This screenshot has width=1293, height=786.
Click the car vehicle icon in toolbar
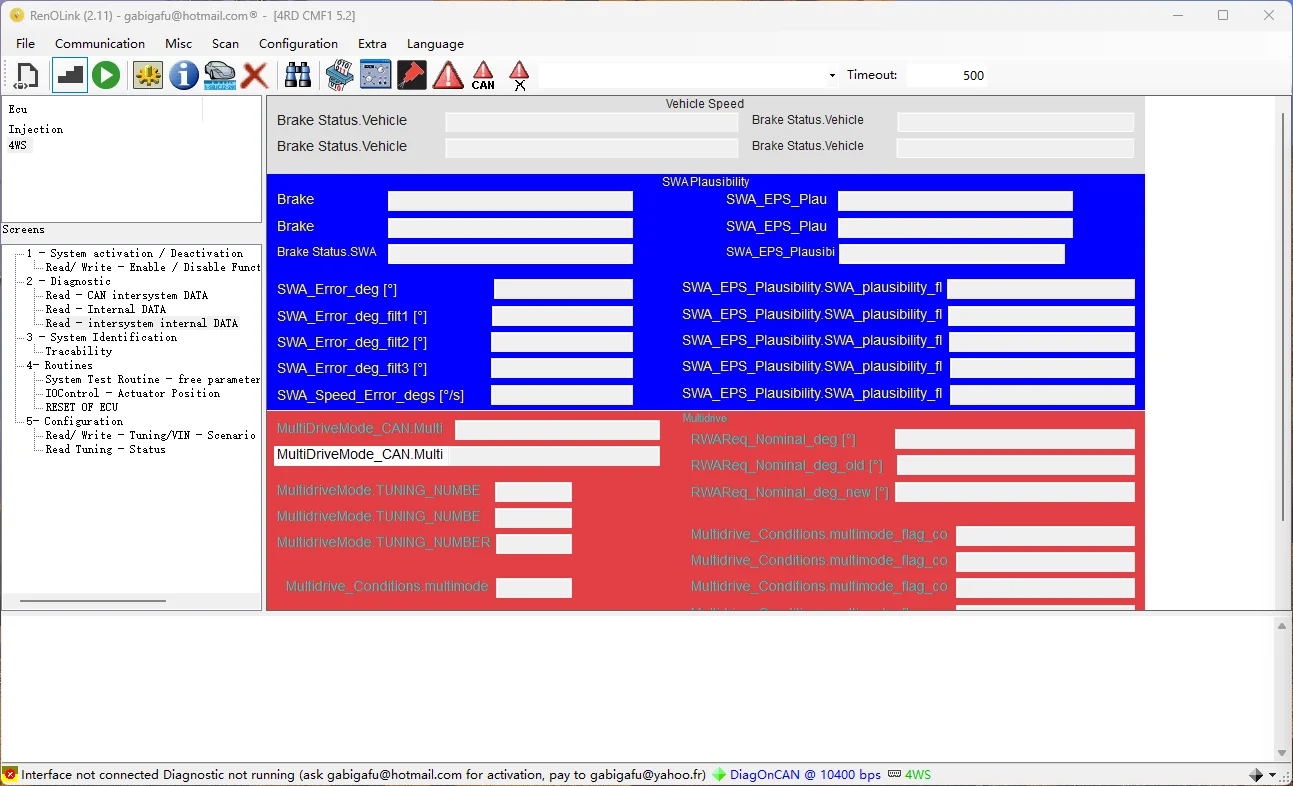219,75
